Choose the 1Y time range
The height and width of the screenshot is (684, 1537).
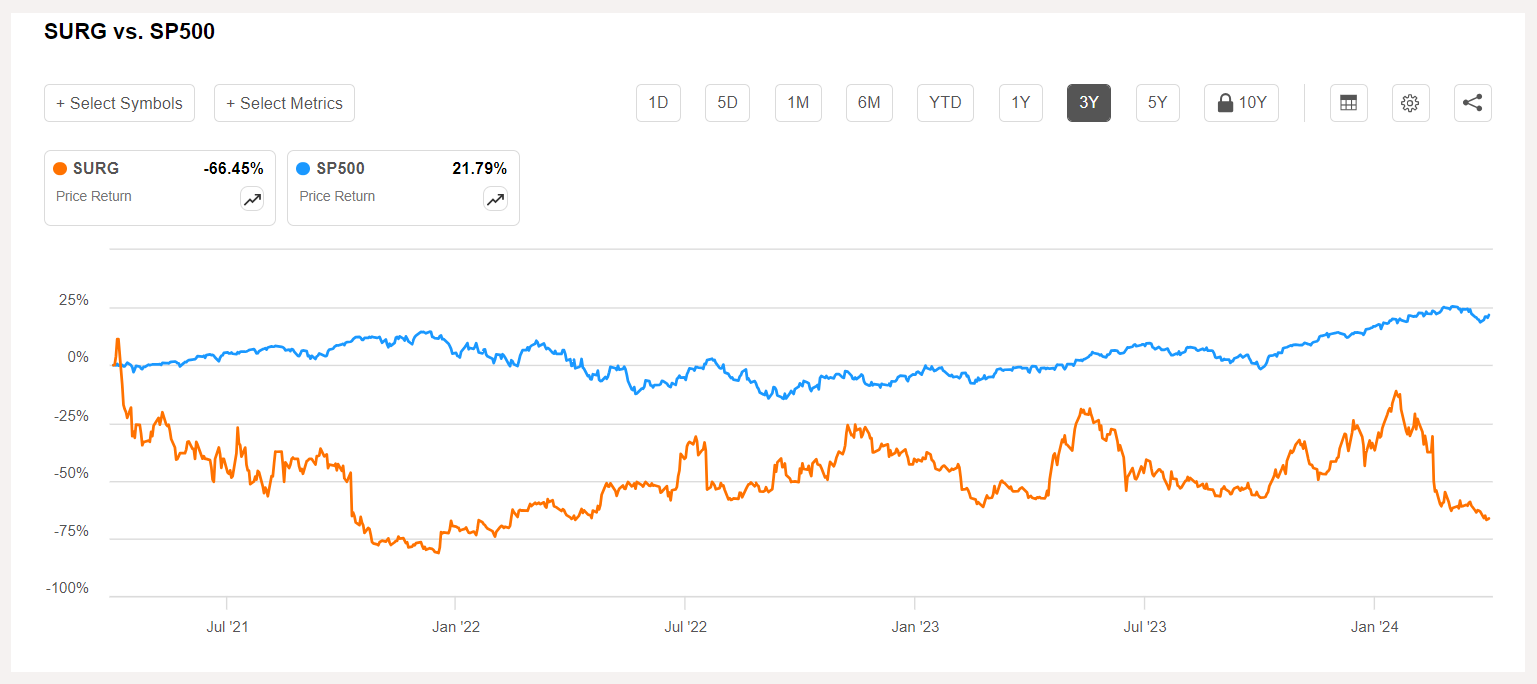pos(1020,103)
